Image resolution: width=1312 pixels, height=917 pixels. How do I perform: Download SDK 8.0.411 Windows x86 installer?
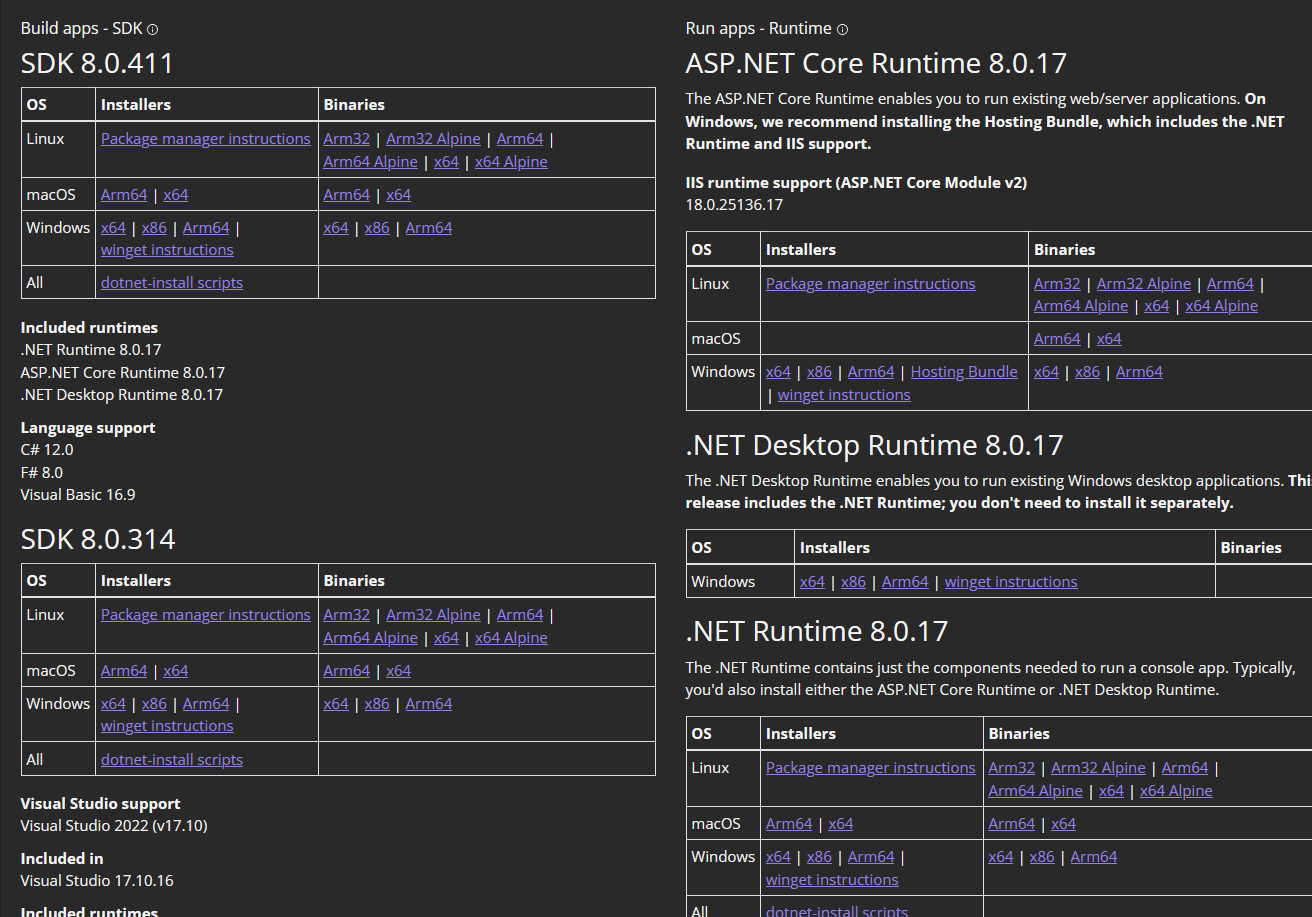(154, 228)
